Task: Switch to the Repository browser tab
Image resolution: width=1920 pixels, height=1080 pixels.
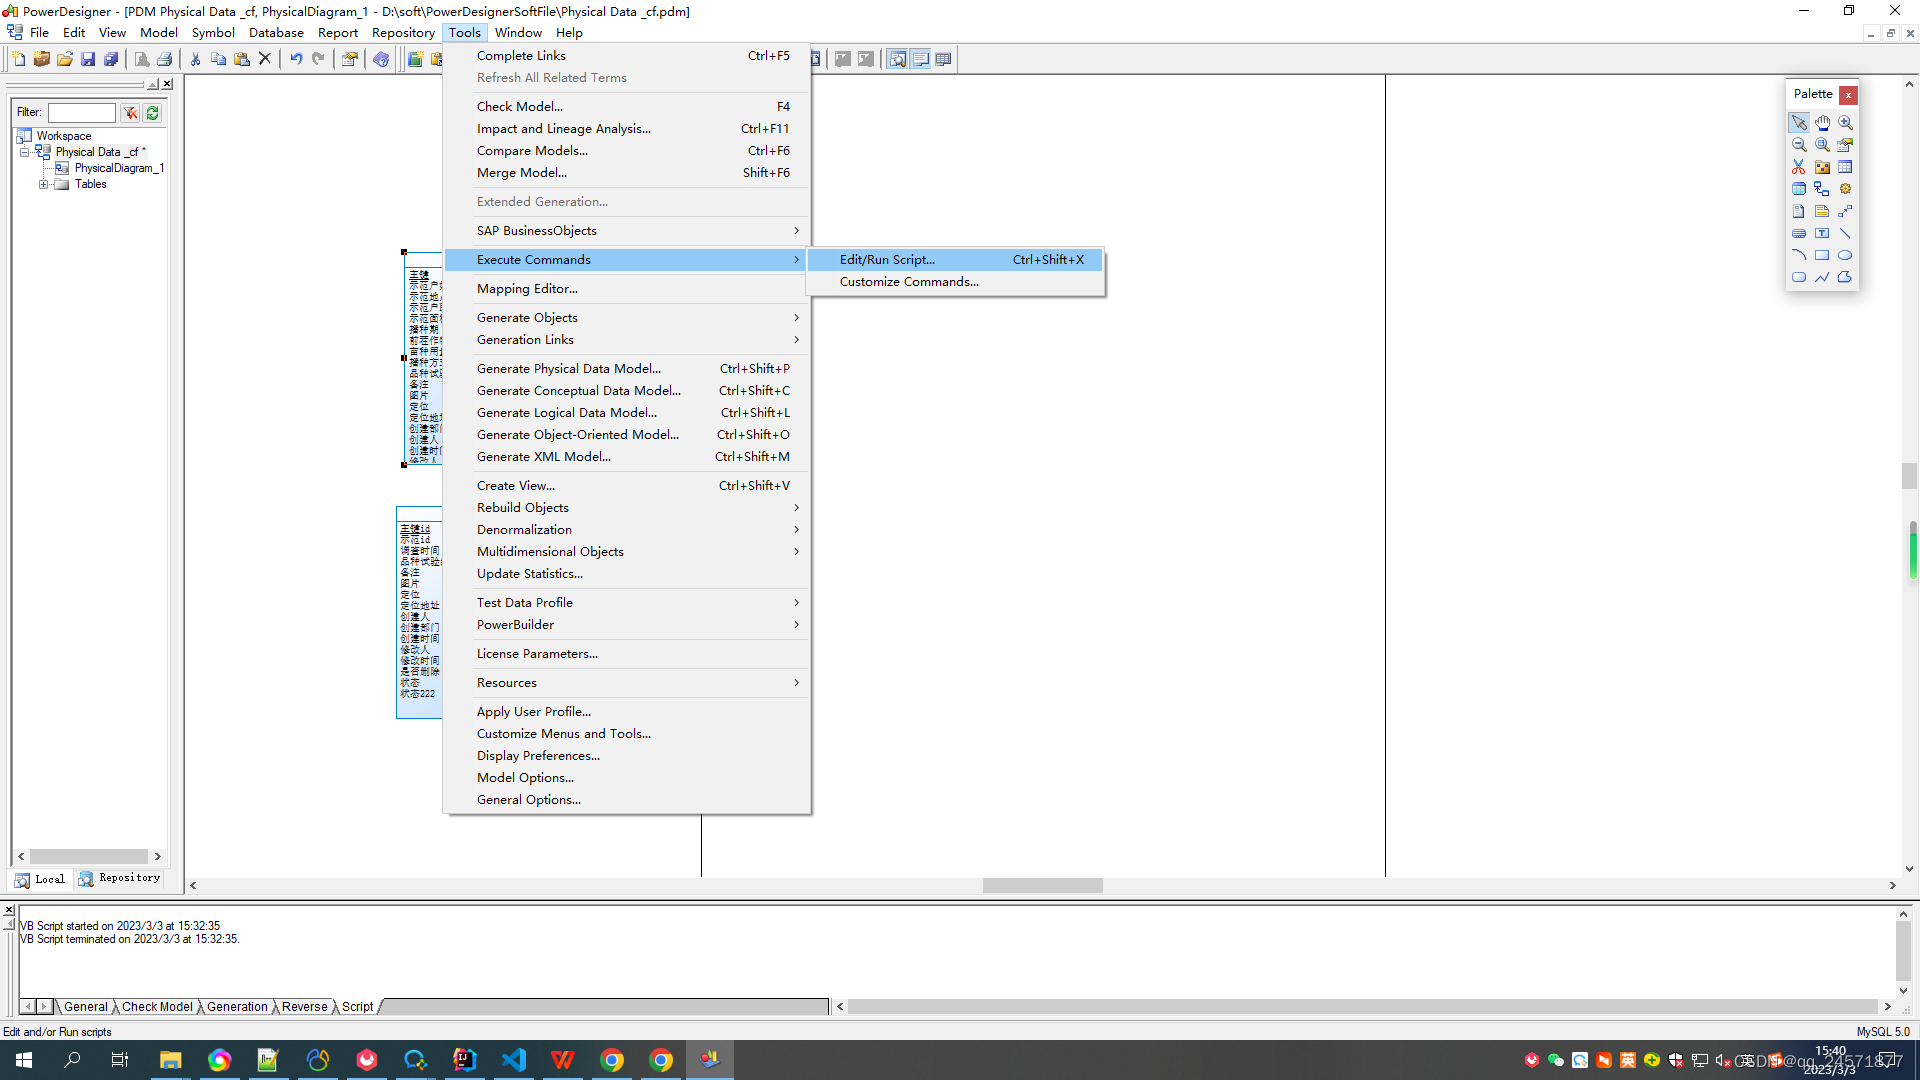Action: point(120,879)
